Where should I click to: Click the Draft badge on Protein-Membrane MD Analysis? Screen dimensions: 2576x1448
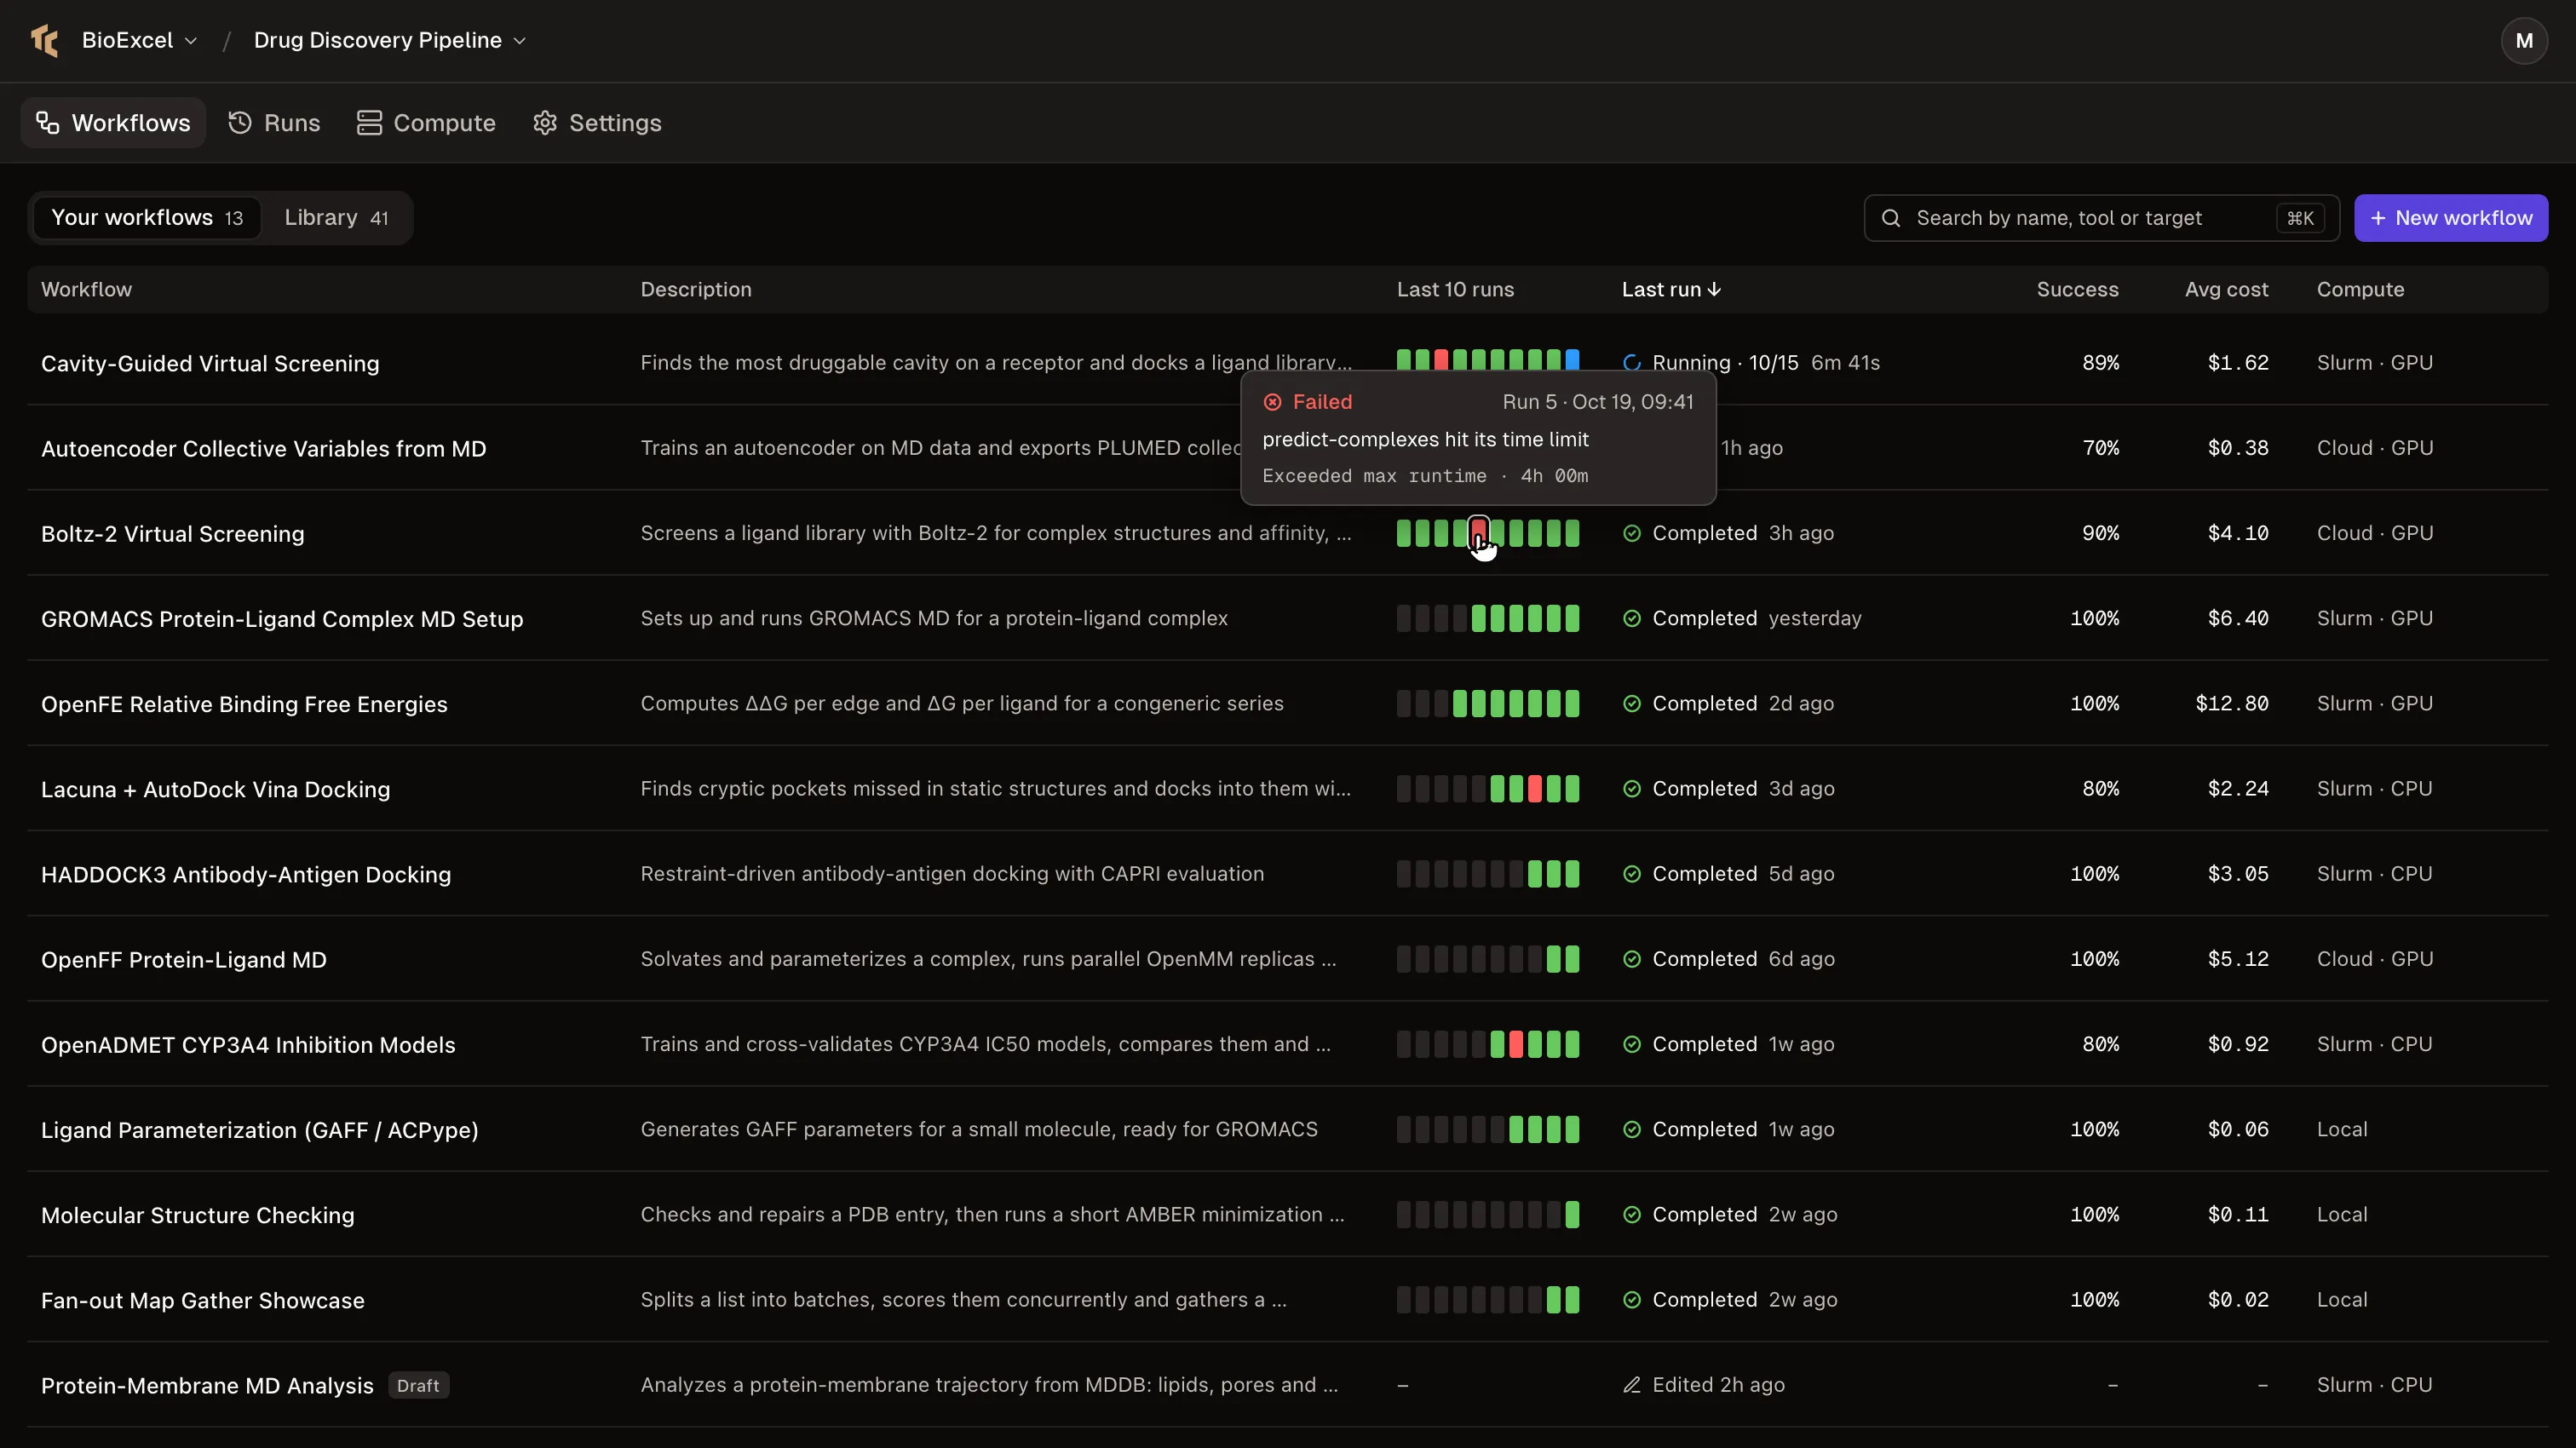(x=418, y=1386)
